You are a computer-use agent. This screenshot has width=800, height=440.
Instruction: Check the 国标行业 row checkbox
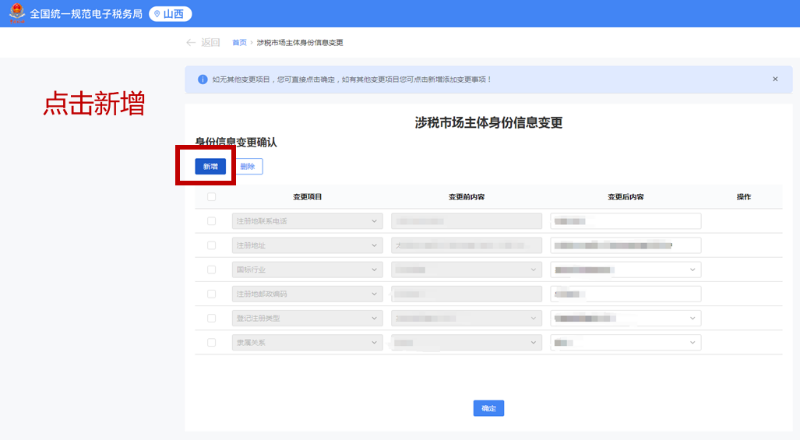[x=211, y=269]
